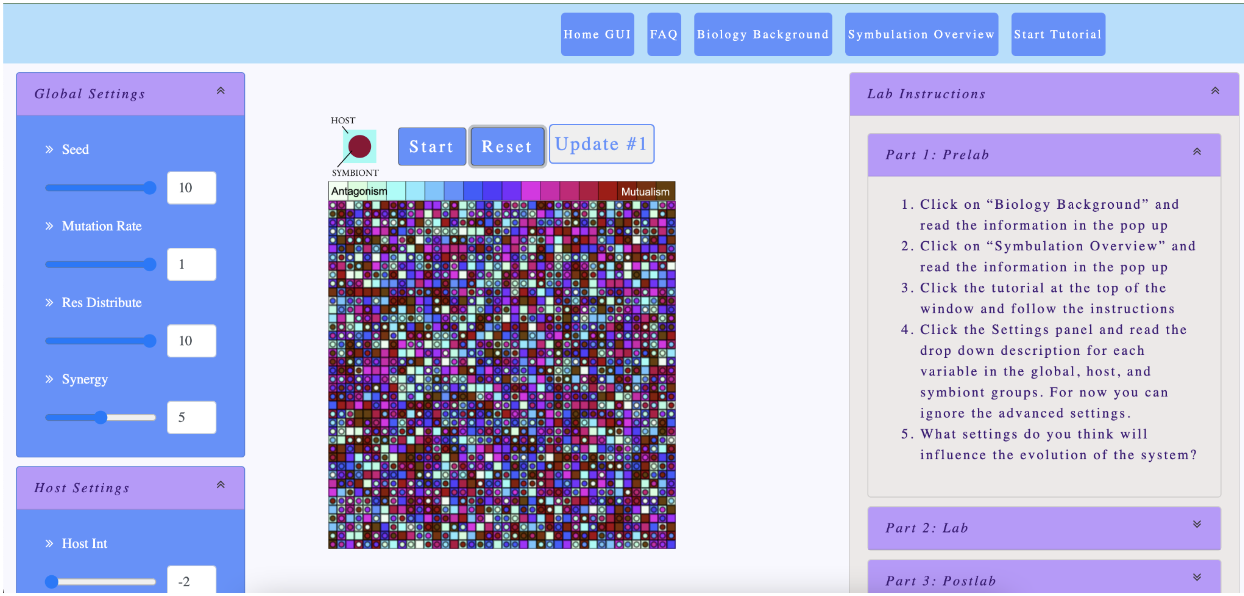The height and width of the screenshot is (596, 1244).
Task: Expand the Seed setting description arrow
Action: (49, 150)
